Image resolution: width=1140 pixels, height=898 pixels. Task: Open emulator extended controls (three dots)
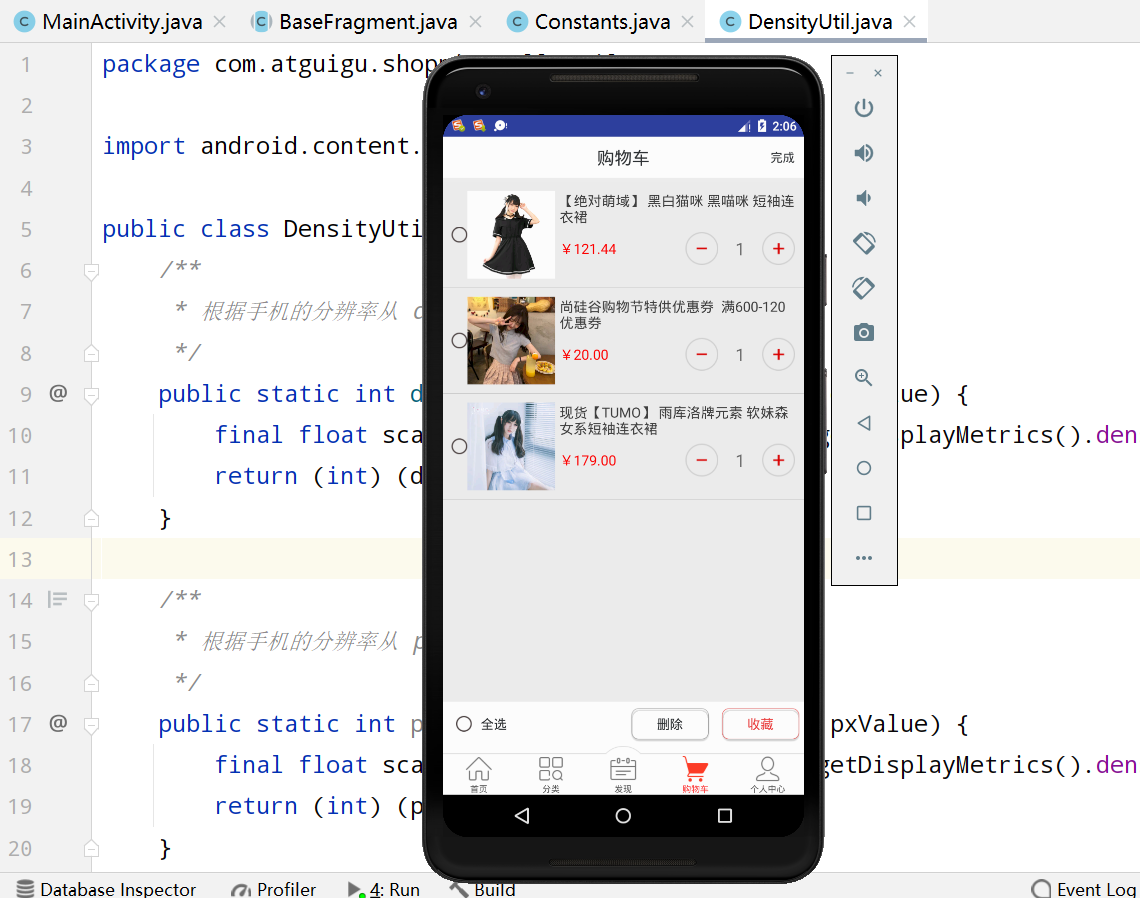[864, 558]
